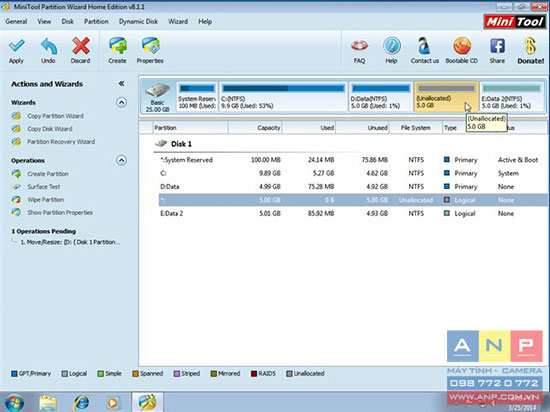550x412 pixels.
Task: Launch Internet Explorer from the taskbar
Action: click(81, 403)
